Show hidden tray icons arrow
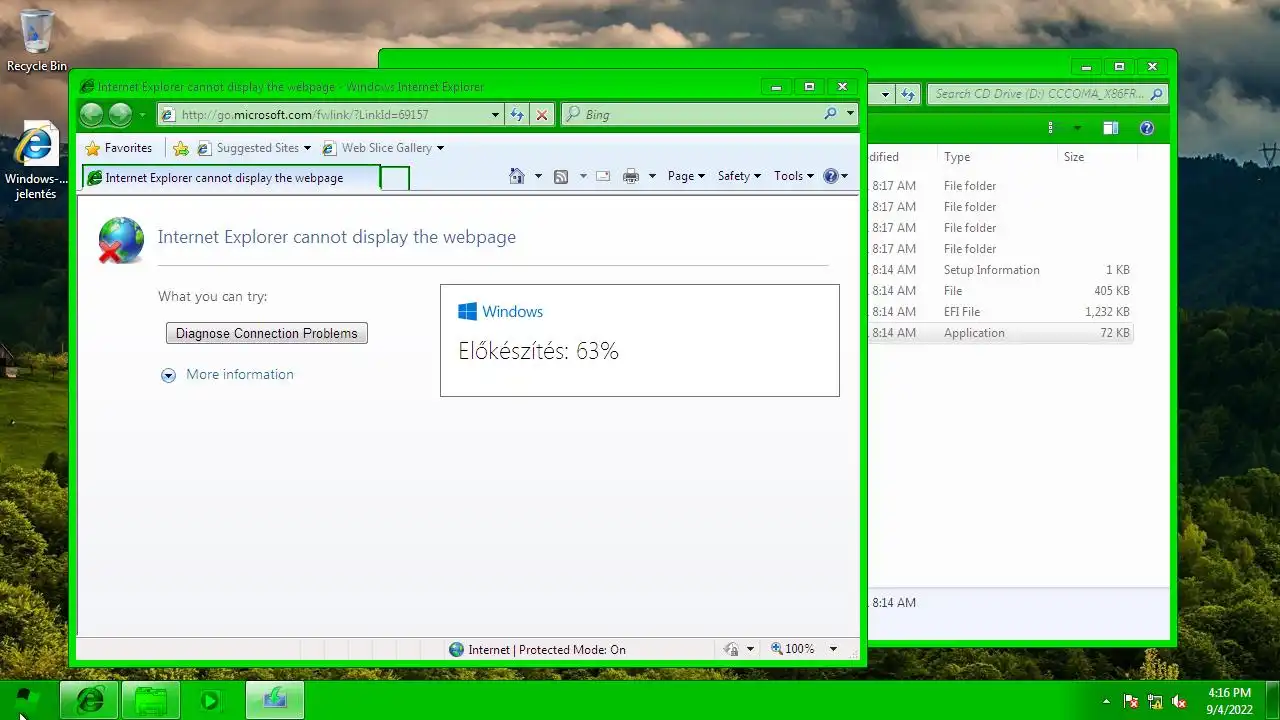 (1106, 701)
